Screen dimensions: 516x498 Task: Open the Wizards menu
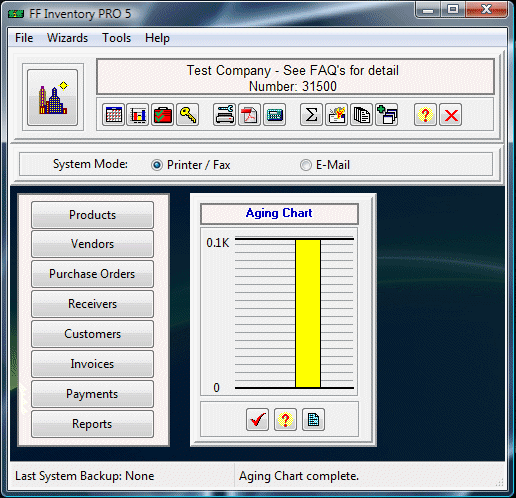pos(67,38)
